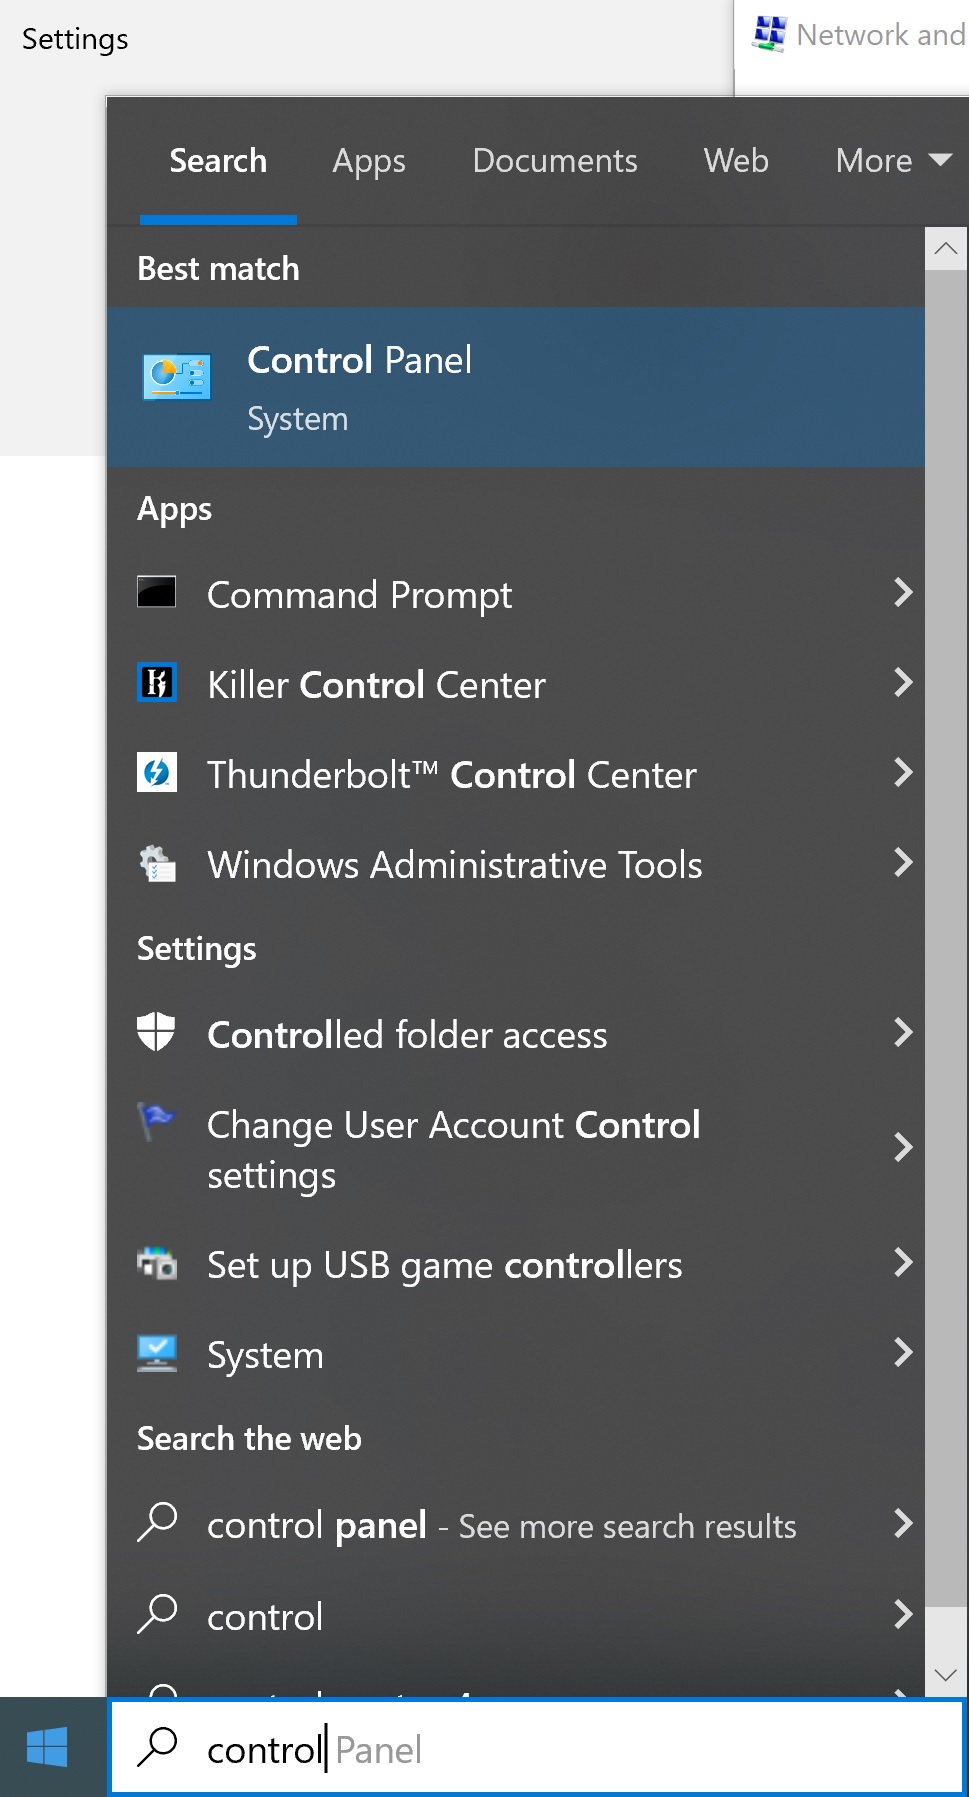The image size is (969, 1797).
Task: Expand options for System settings result
Action: (x=902, y=1353)
